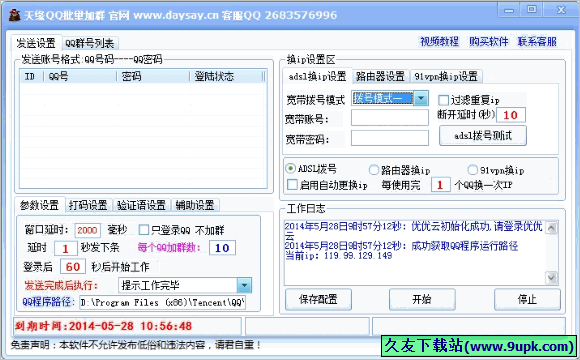The image size is (580, 360).
Task: Enable 过滤重复ip checkbox
Action: coord(443,100)
